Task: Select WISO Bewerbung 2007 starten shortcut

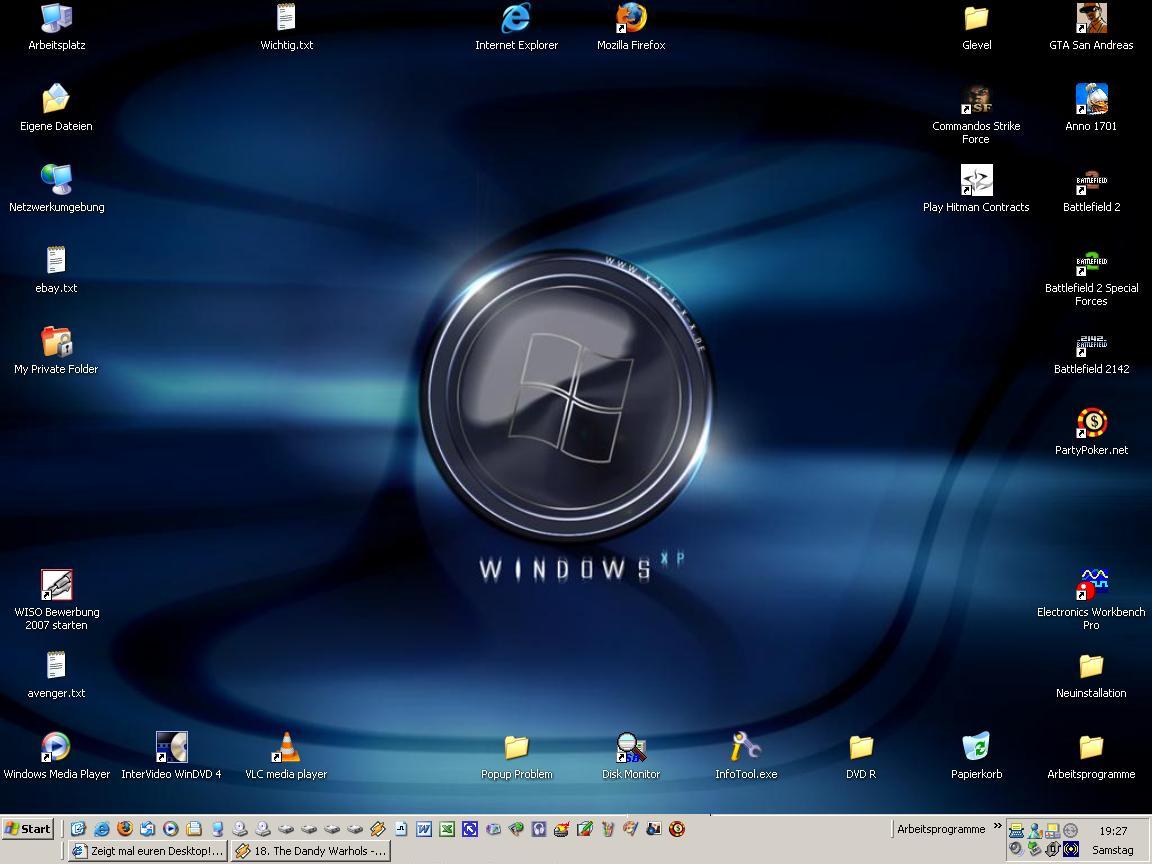Action: (57, 600)
